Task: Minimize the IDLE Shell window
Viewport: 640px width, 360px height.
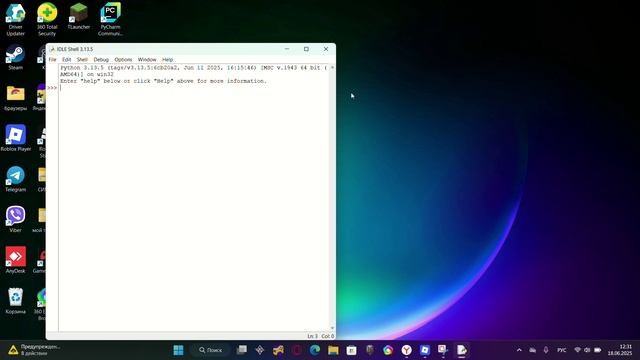Action: click(x=287, y=49)
